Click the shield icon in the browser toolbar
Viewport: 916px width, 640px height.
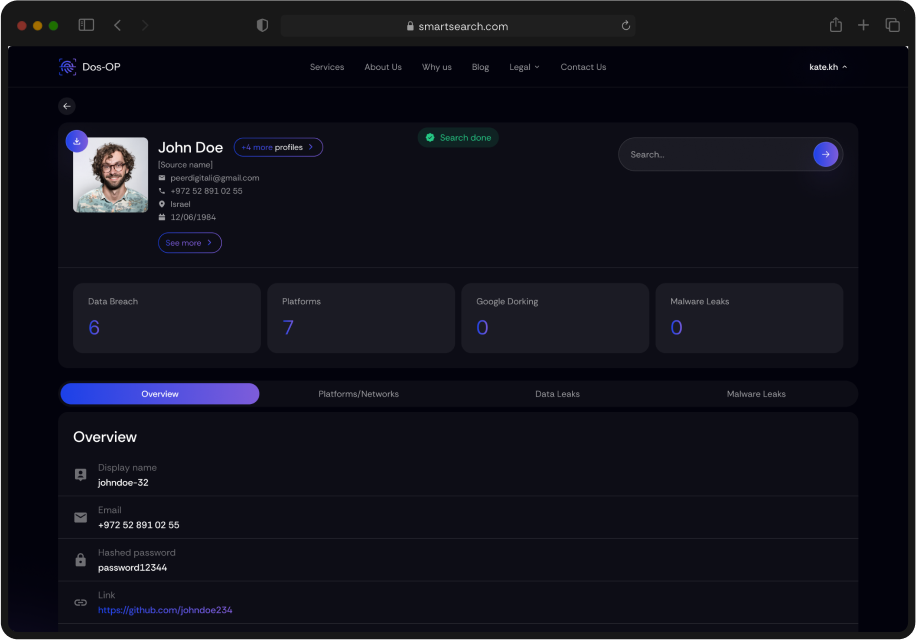point(262,24)
